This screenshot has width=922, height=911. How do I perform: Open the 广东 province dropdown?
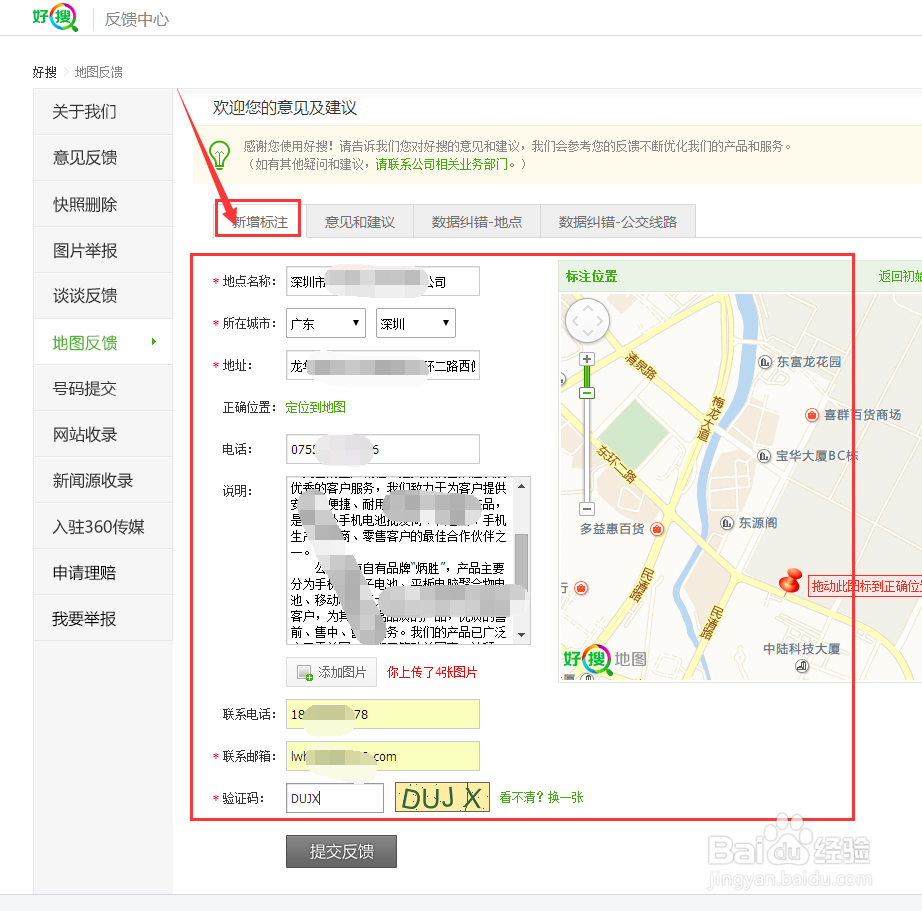click(325, 323)
